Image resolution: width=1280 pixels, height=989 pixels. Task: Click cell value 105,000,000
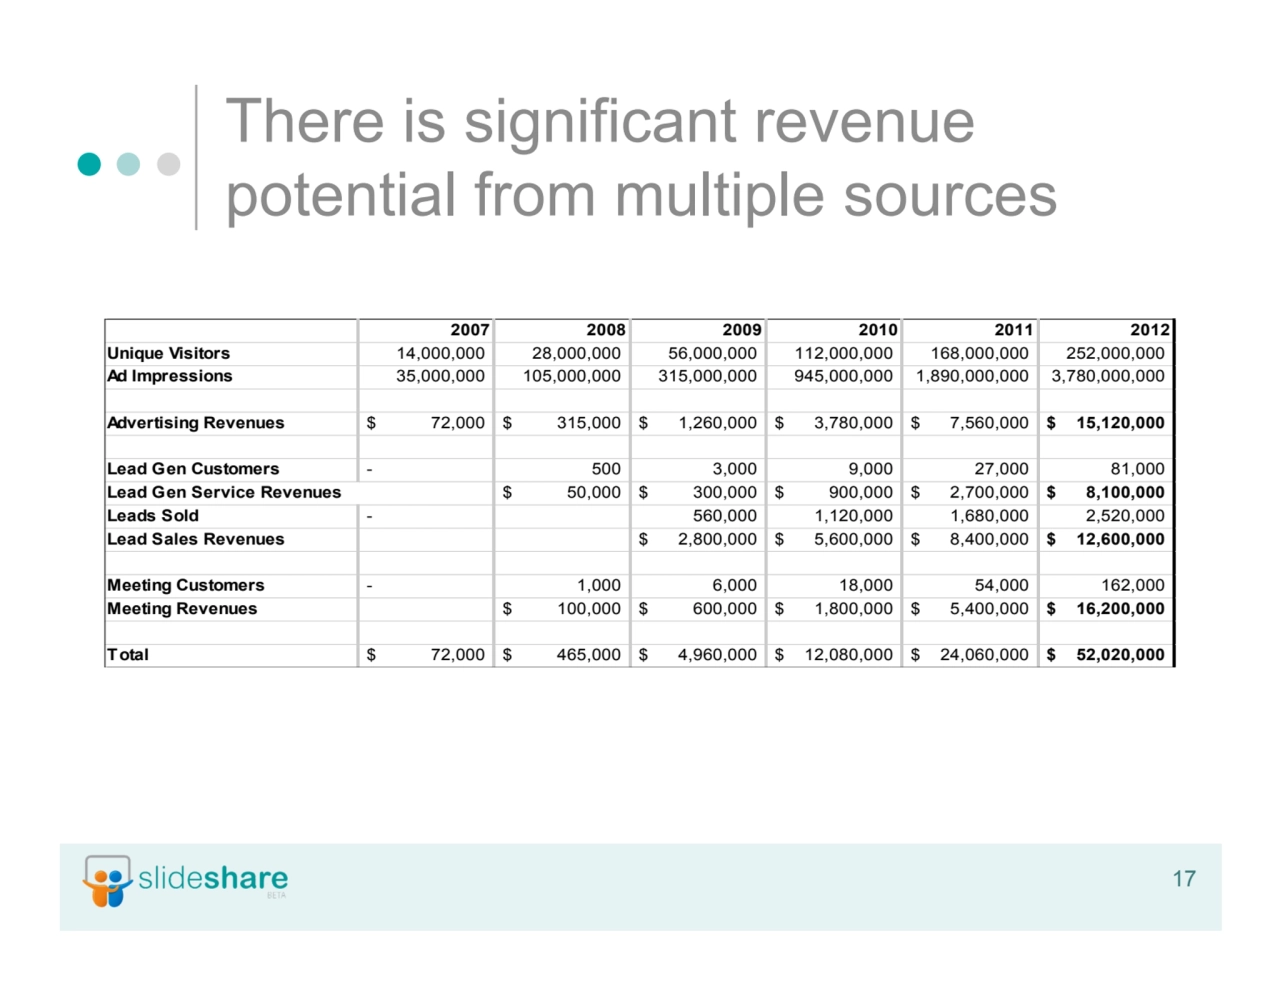point(571,376)
